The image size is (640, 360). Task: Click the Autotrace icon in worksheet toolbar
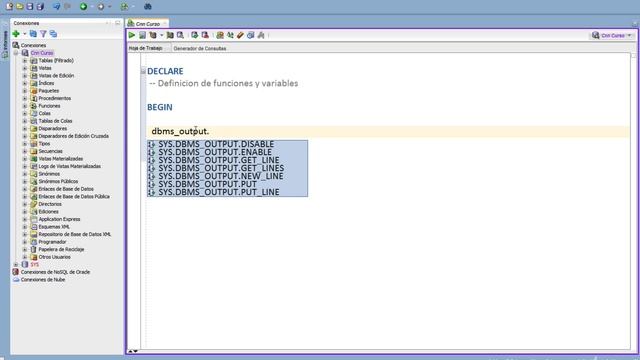point(170,36)
